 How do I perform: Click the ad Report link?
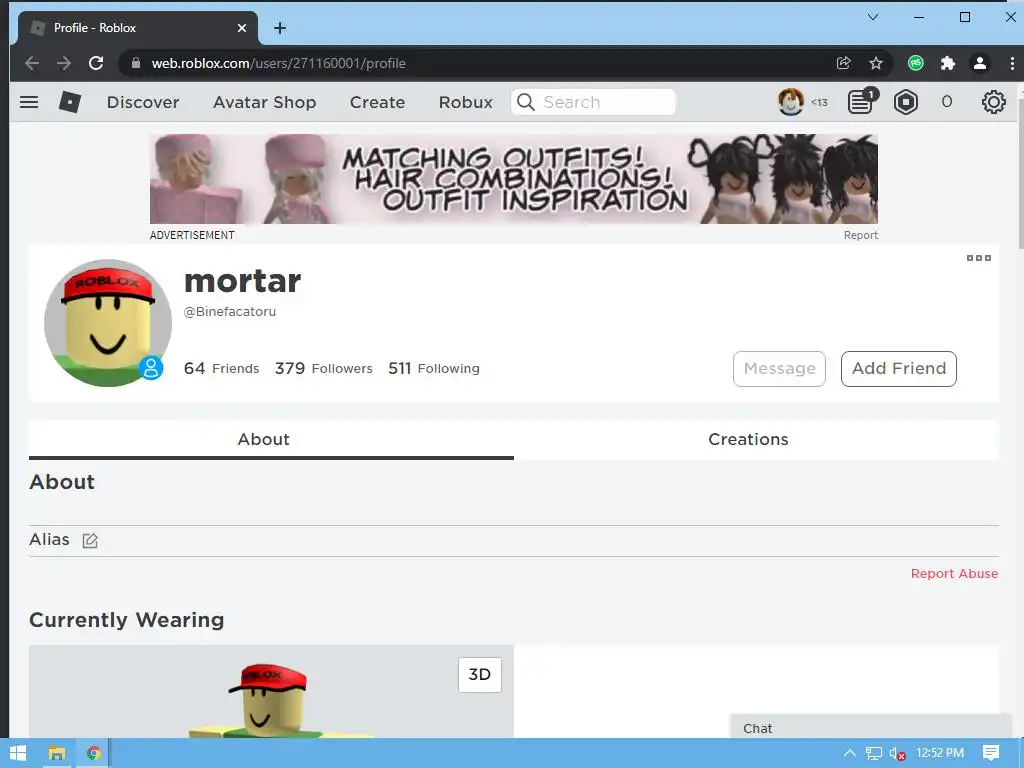pyautogui.click(x=860, y=235)
